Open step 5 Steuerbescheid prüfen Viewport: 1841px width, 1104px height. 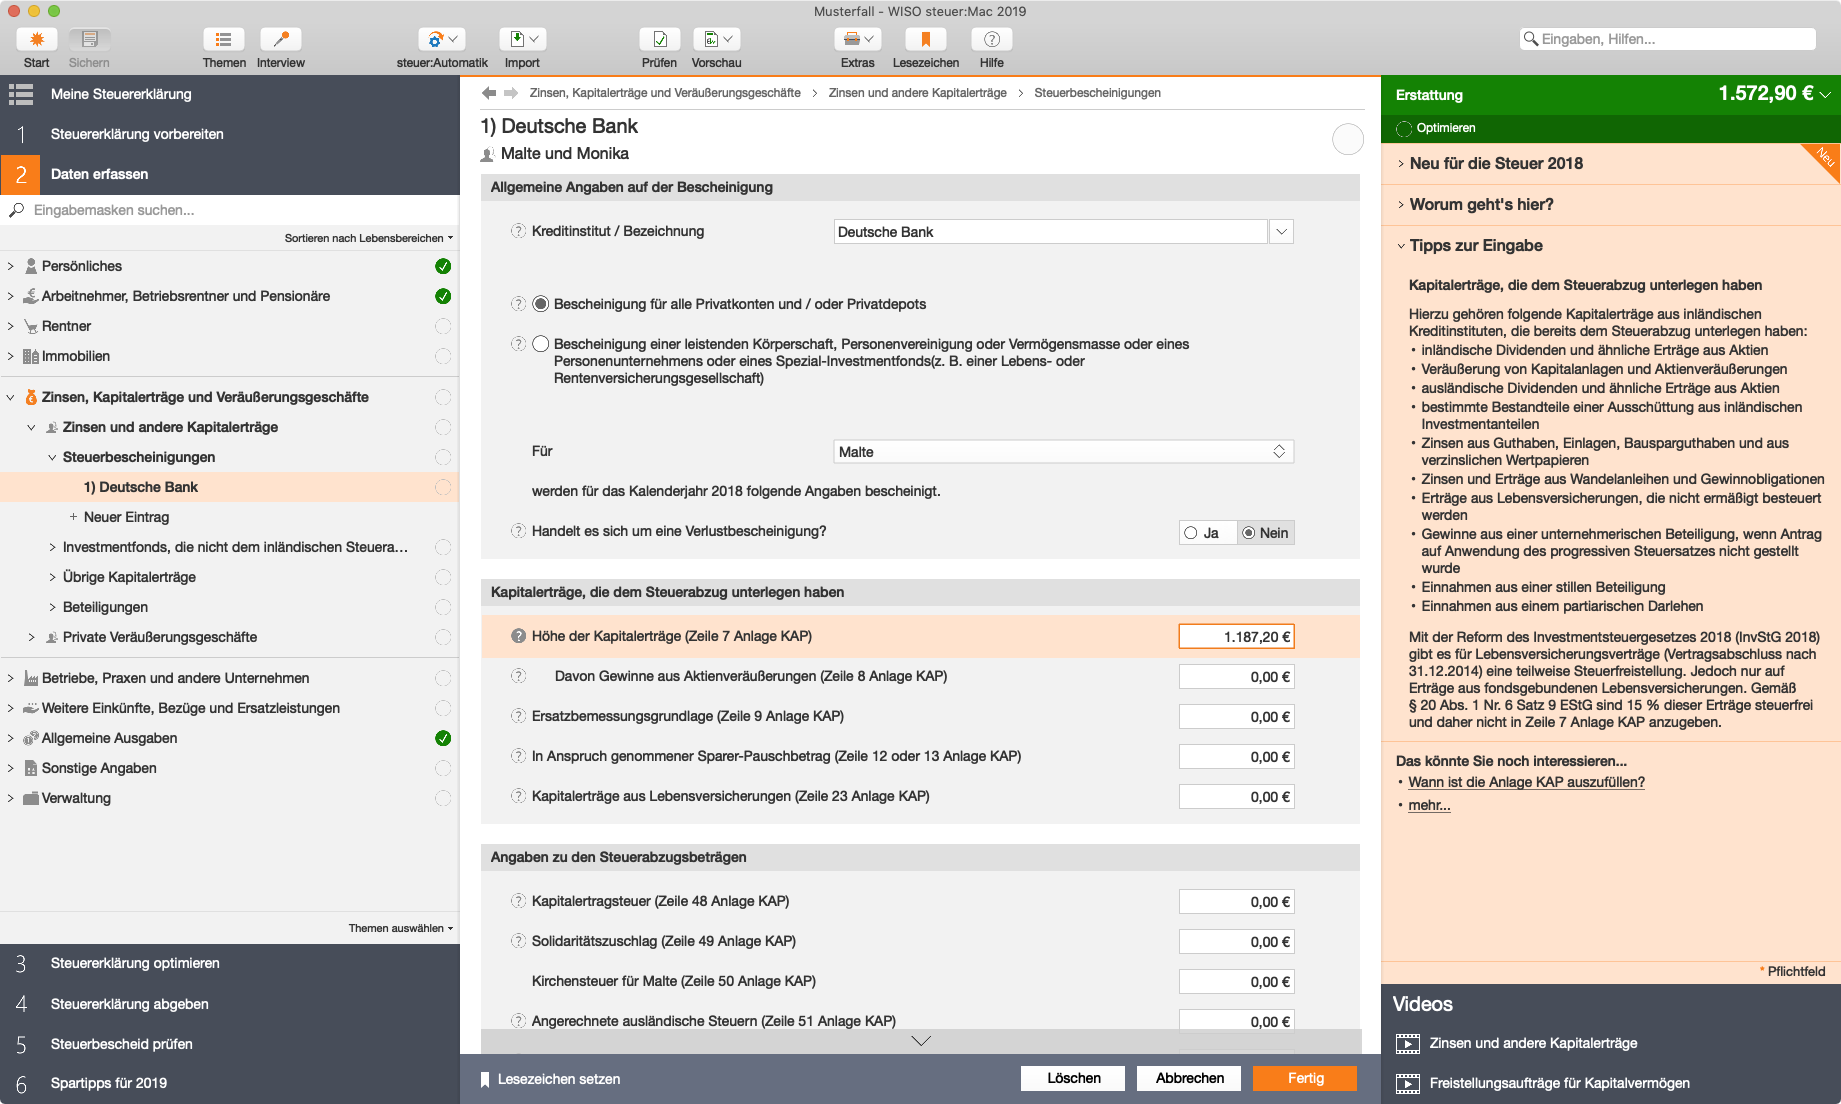coord(230,1044)
